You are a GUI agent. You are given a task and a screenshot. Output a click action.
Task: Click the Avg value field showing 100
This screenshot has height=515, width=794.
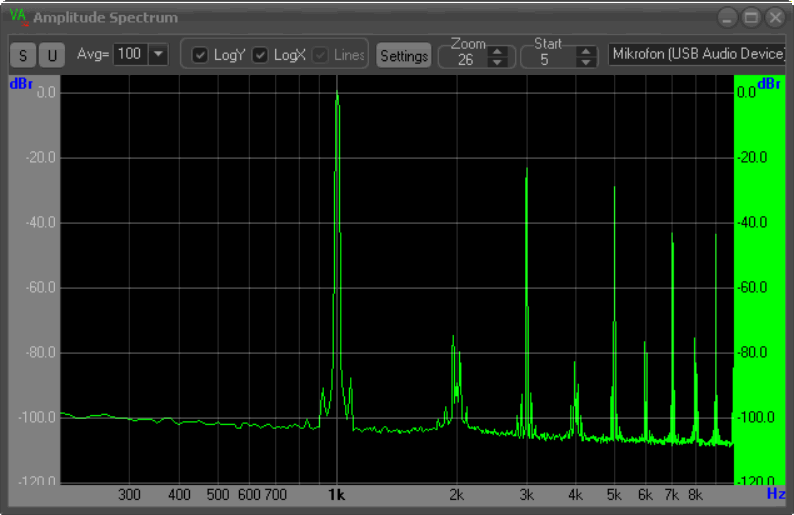pyautogui.click(x=129, y=54)
